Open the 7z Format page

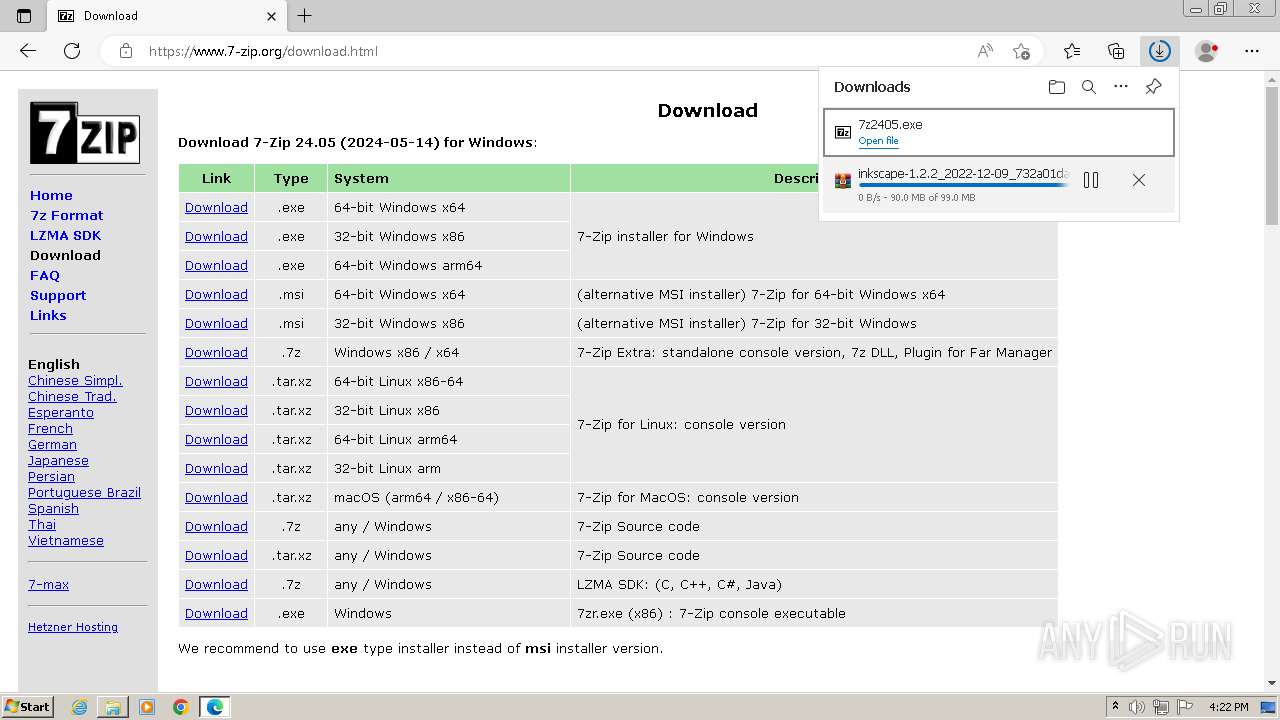[x=66, y=215]
